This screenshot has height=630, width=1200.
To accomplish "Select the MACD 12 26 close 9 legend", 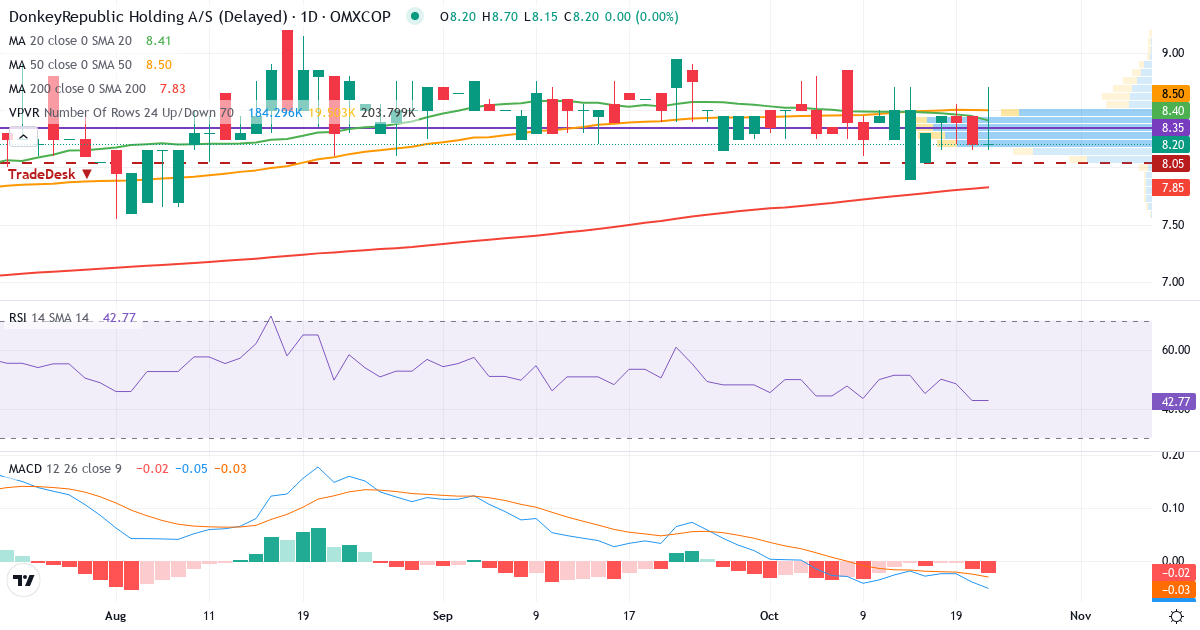I will [x=67, y=468].
